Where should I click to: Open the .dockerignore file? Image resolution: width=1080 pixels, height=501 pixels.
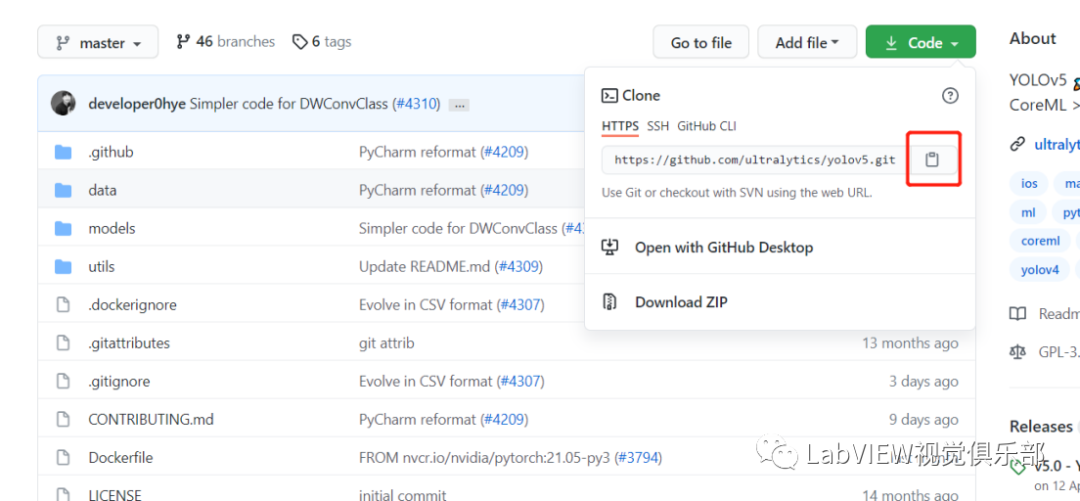point(132,305)
